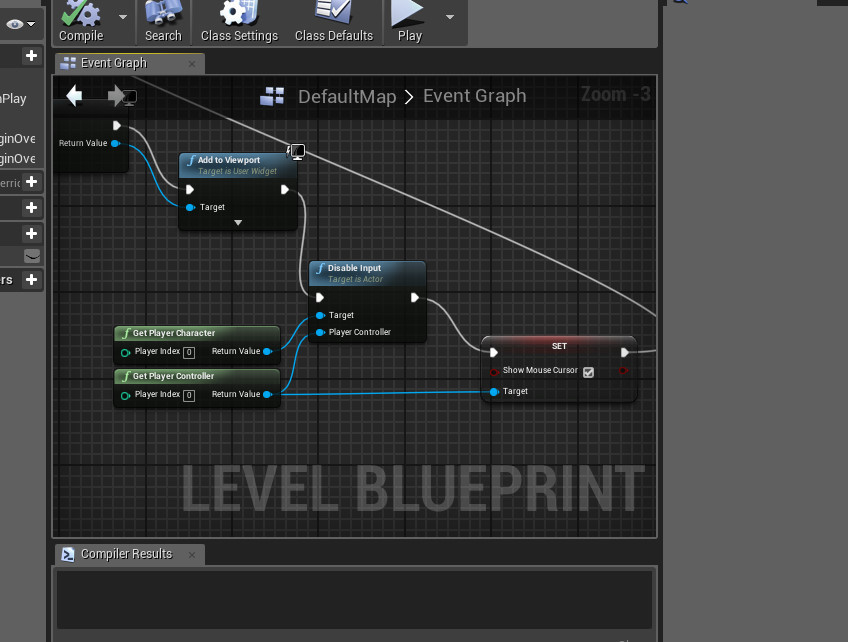Open Class Defaults from the toolbar
The width and height of the screenshot is (848, 642).
[x=334, y=23]
